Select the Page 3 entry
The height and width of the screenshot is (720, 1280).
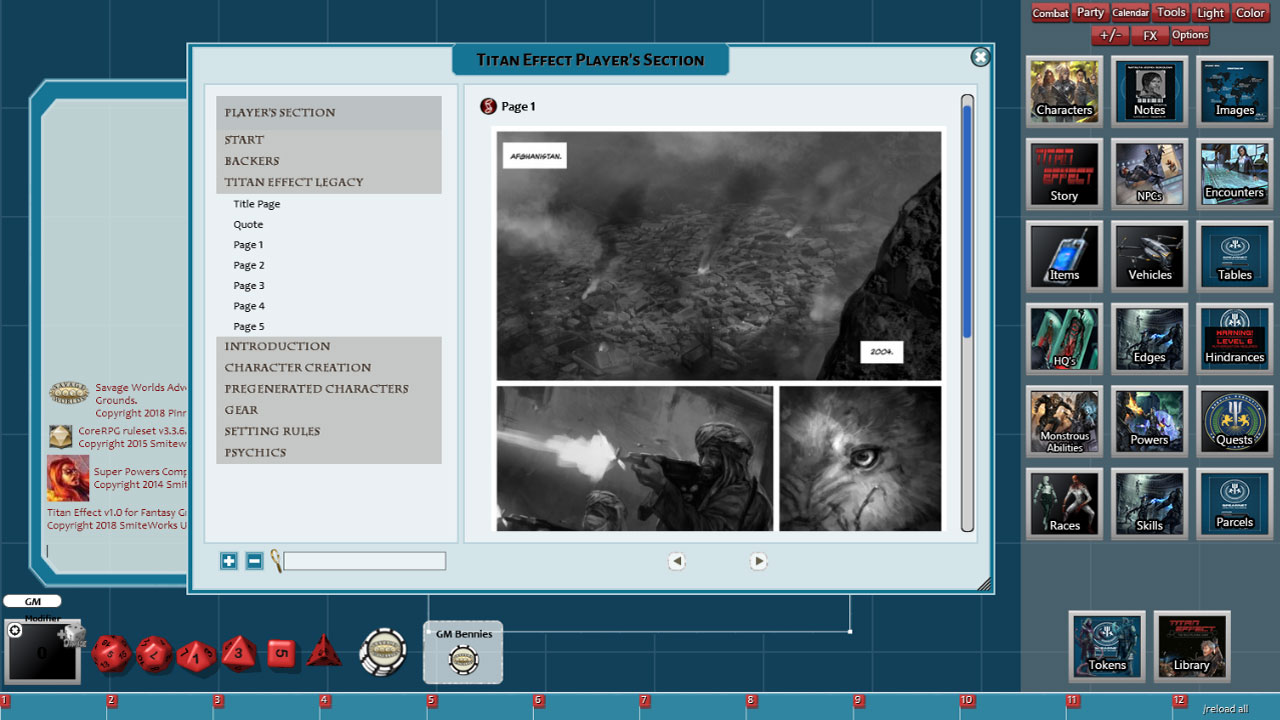(248, 285)
